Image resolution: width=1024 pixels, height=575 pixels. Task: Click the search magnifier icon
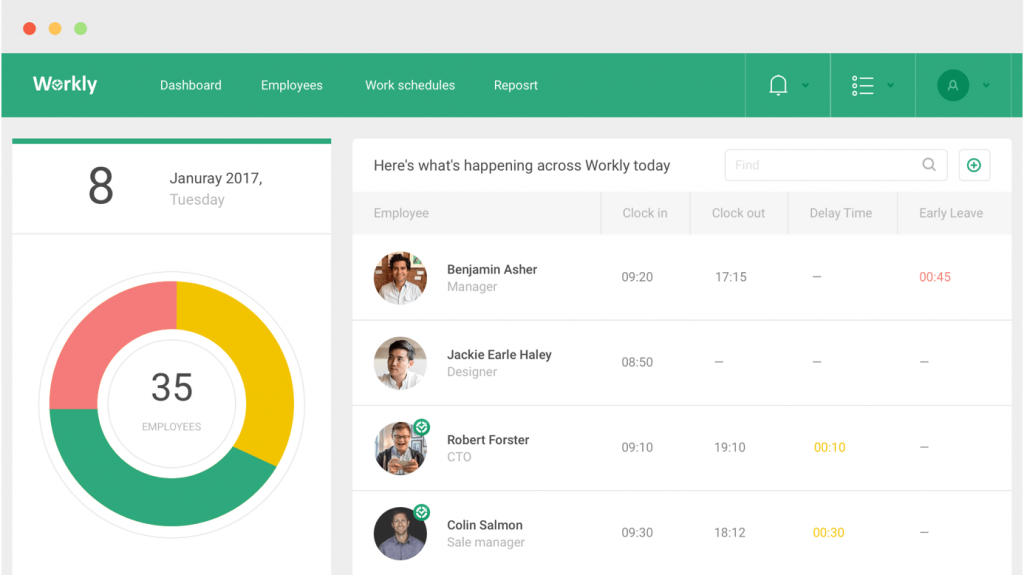(929, 165)
